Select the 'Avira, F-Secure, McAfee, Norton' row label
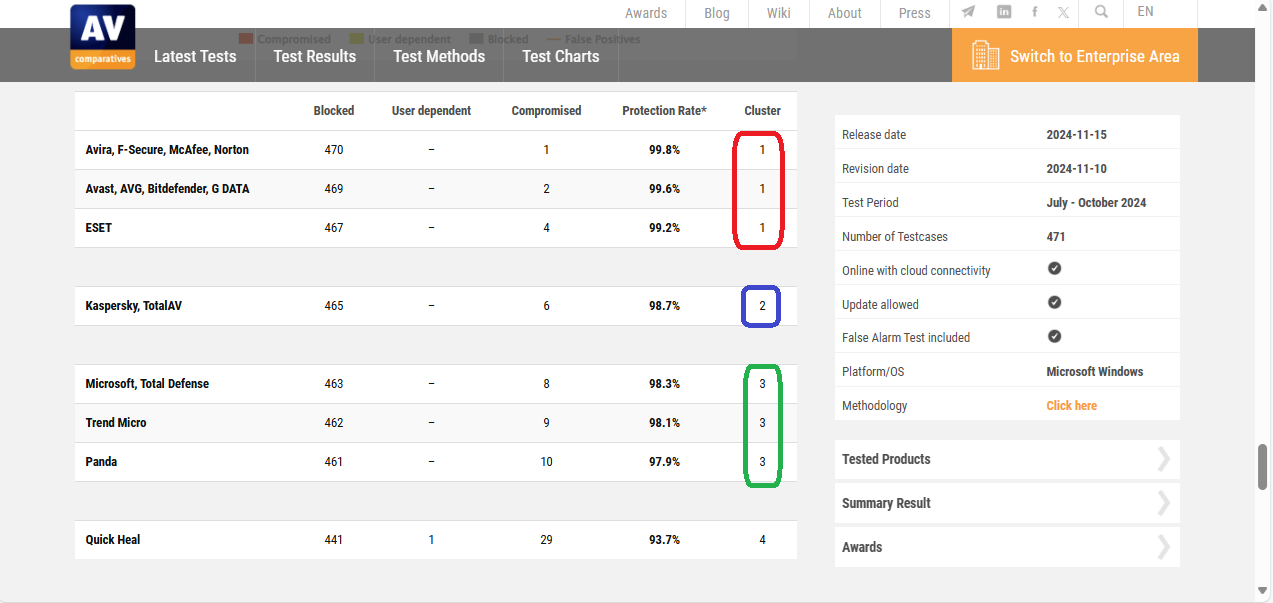 point(167,149)
